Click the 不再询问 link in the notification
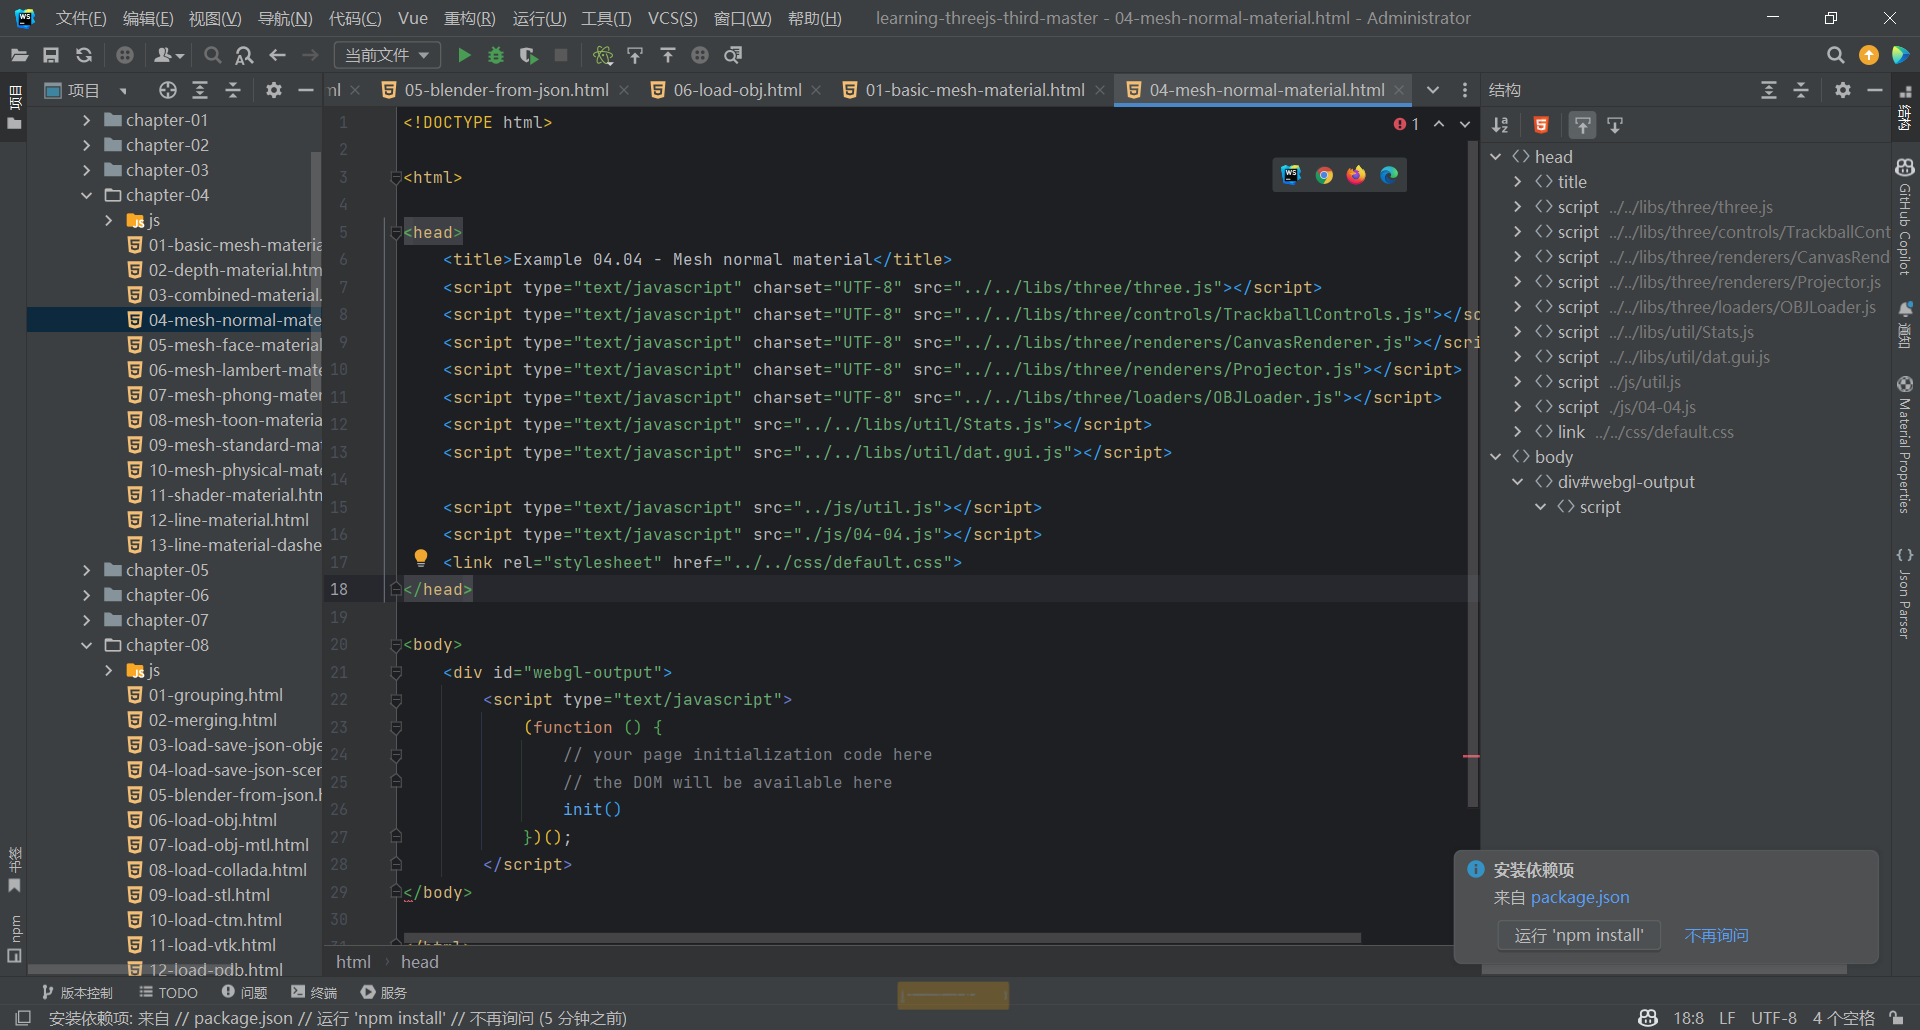 (x=1717, y=936)
